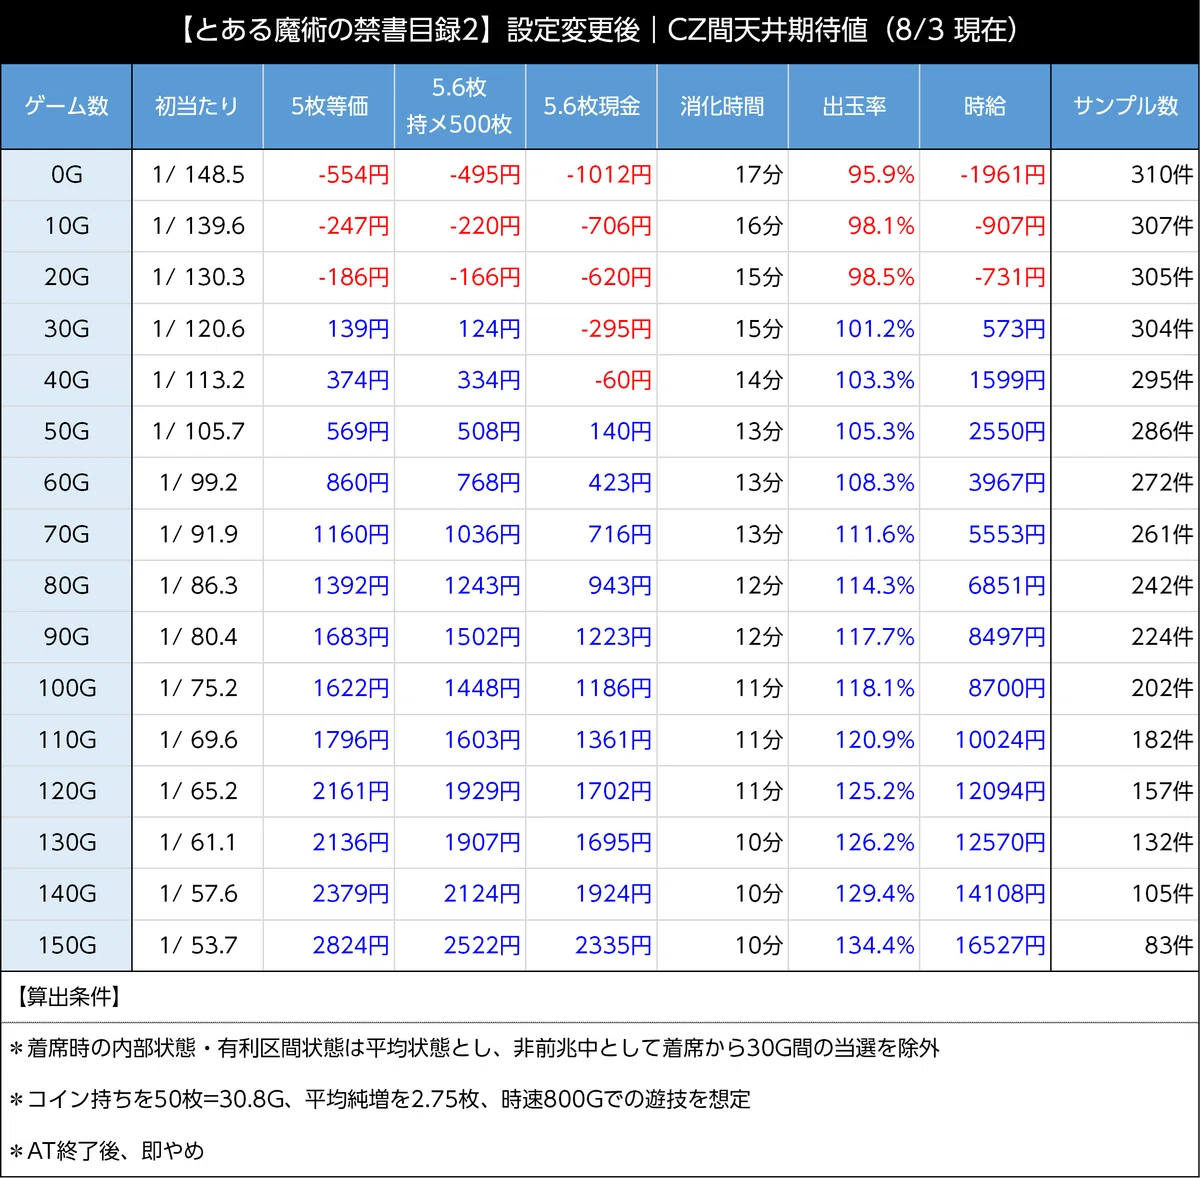This screenshot has height=1178, width=1200.
Task: Click the 消化時間 column header
Action: tap(722, 106)
